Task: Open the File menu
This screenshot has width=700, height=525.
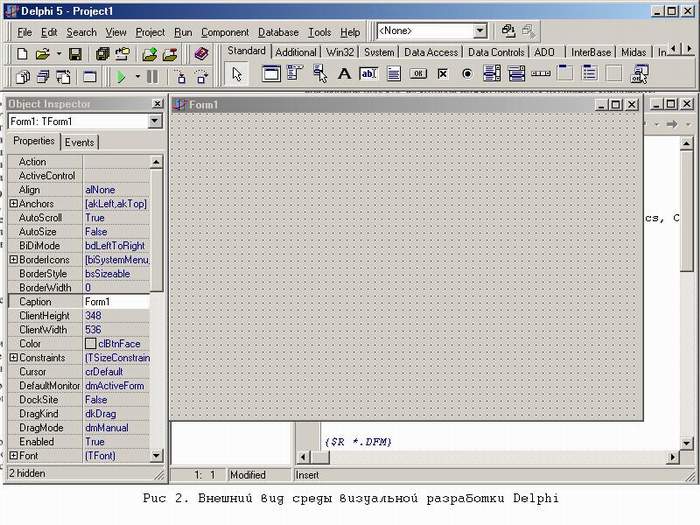Action: pyautogui.click(x=25, y=32)
